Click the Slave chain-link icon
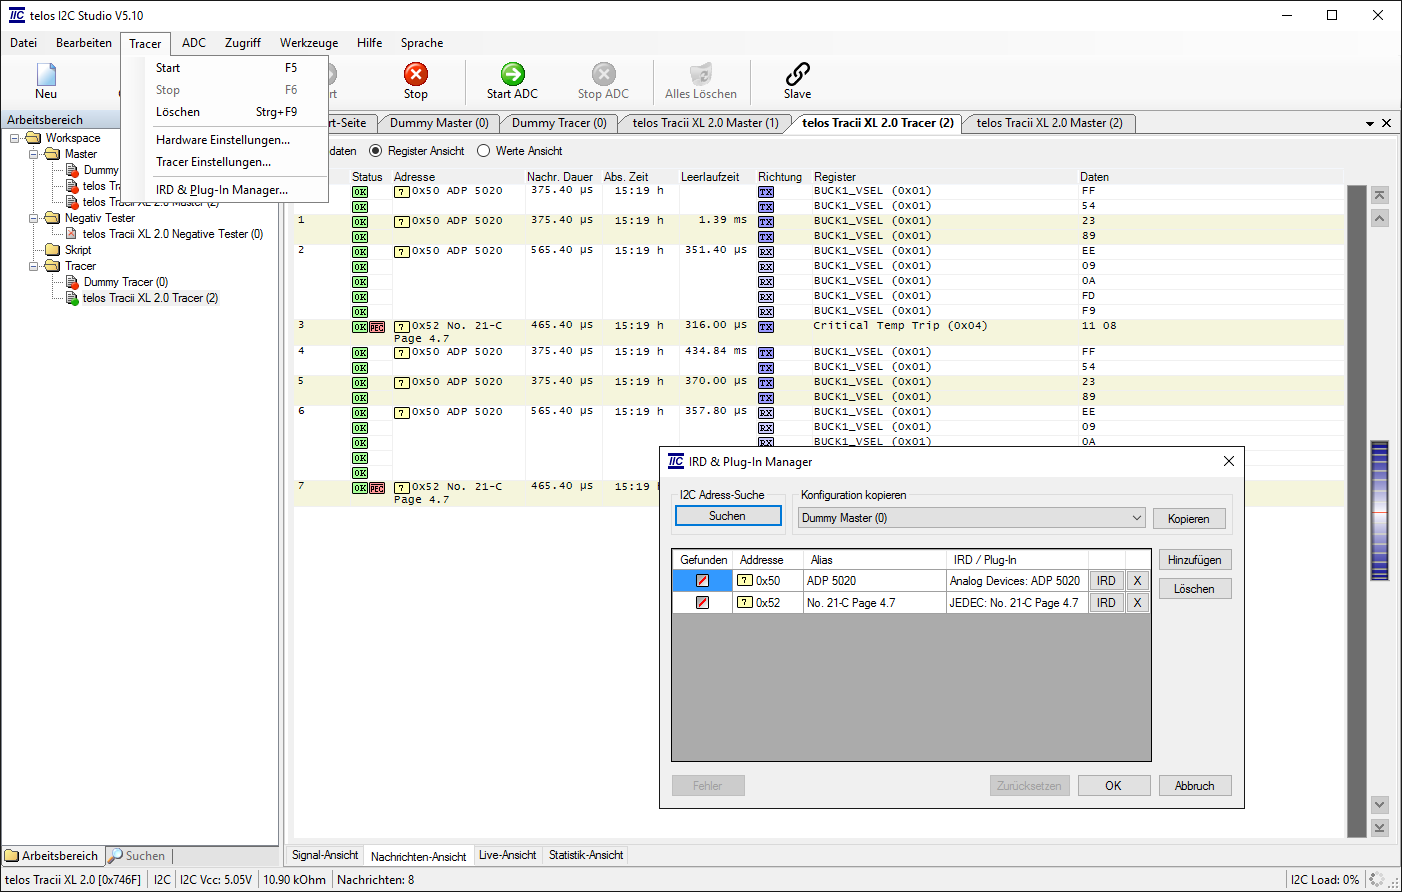Screen dimensions: 1402x892 797,74
